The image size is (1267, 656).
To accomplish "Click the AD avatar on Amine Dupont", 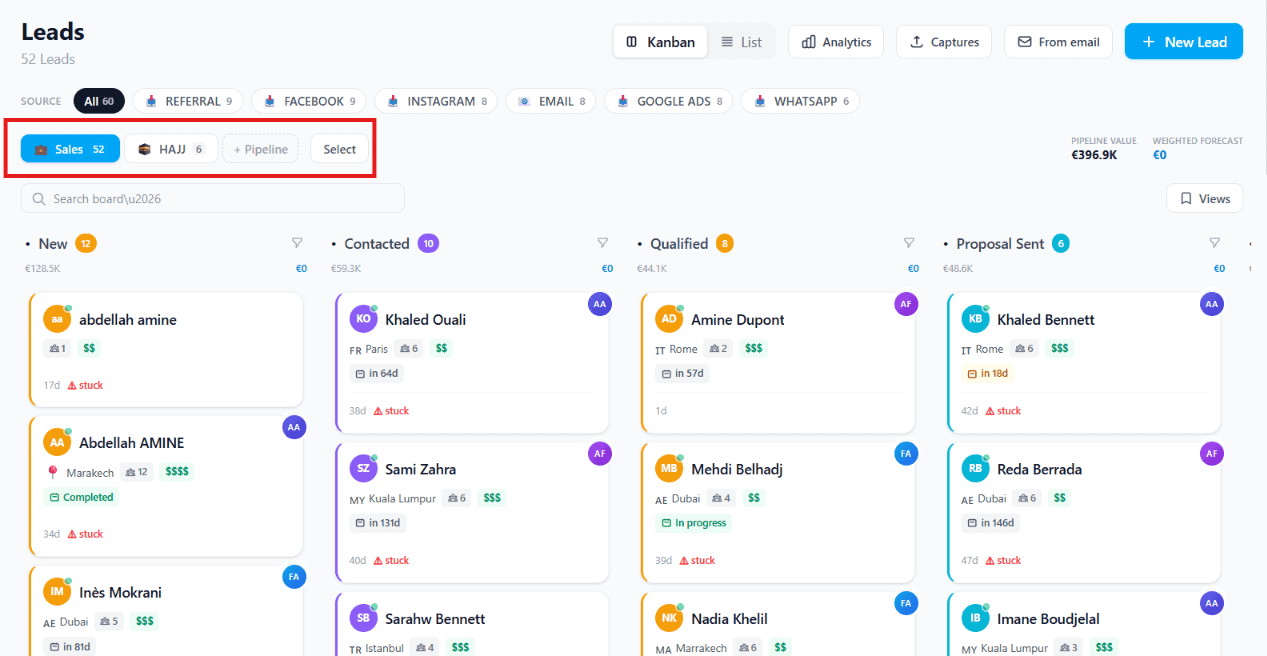I will 669,319.
